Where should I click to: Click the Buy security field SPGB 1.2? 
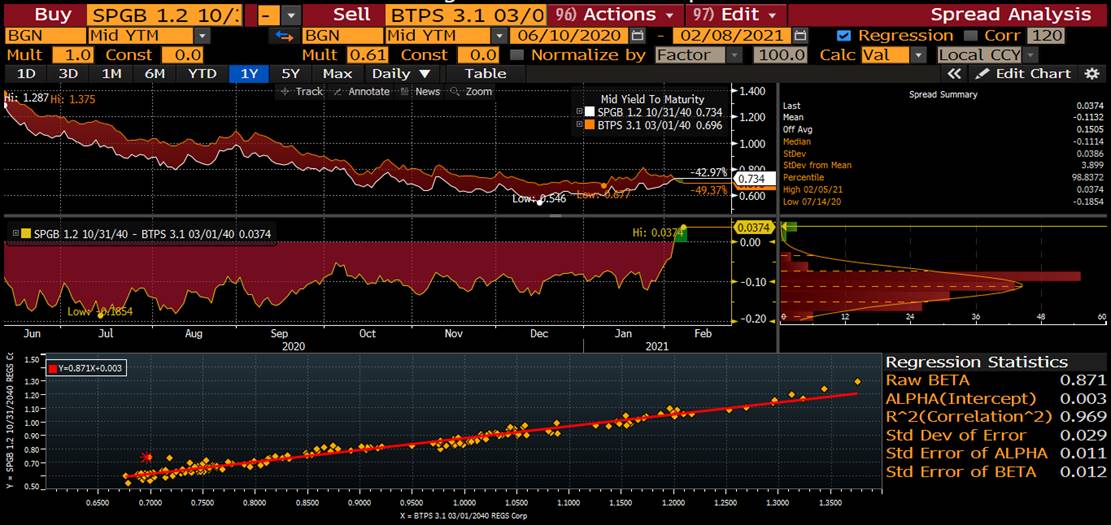tap(164, 14)
